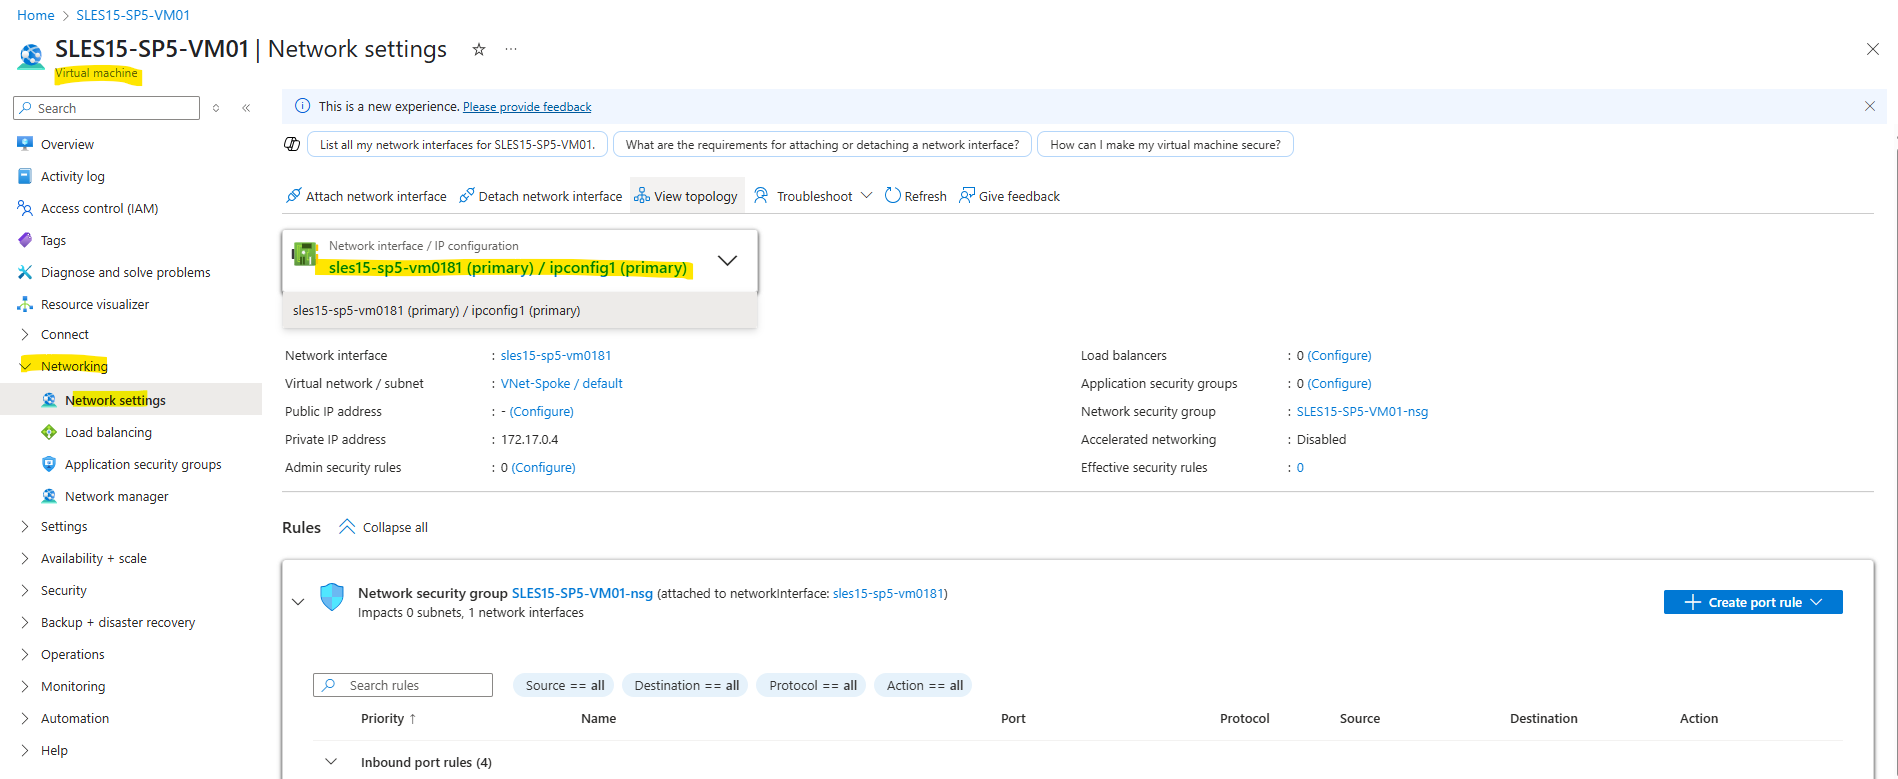This screenshot has width=1898, height=779.
Task: Click Configure next to Application security groups count
Action: [x=1339, y=383]
